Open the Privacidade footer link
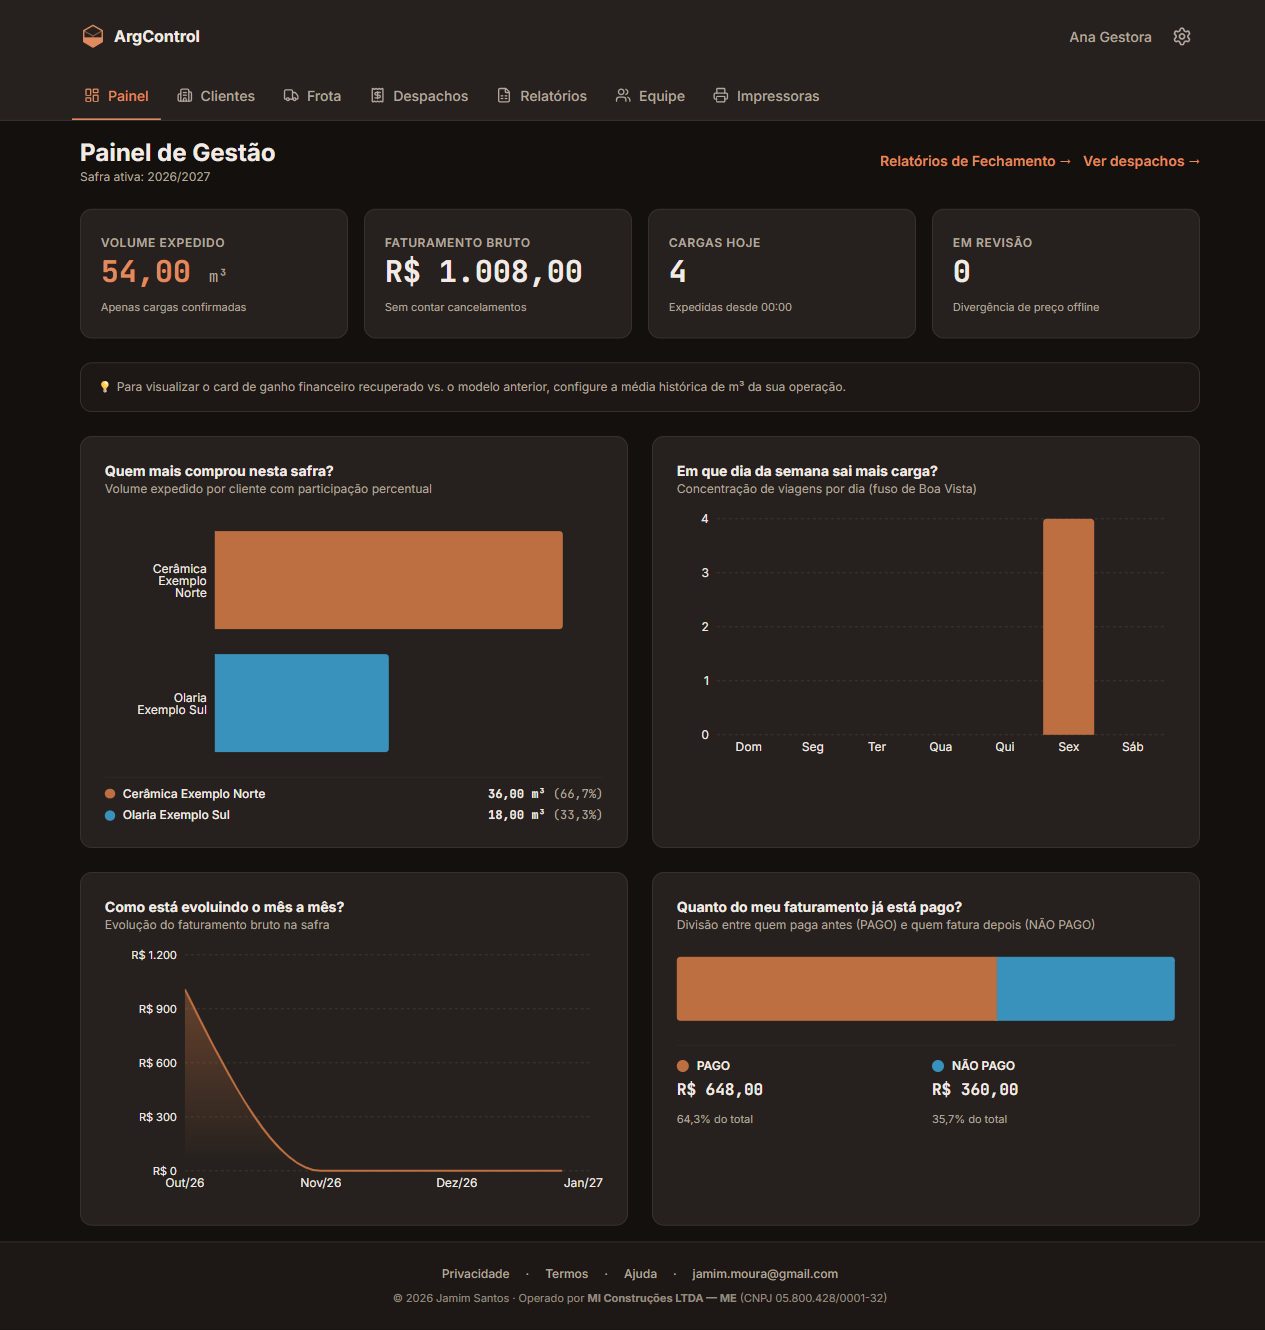1265x1330 pixels. [476, 1274]
